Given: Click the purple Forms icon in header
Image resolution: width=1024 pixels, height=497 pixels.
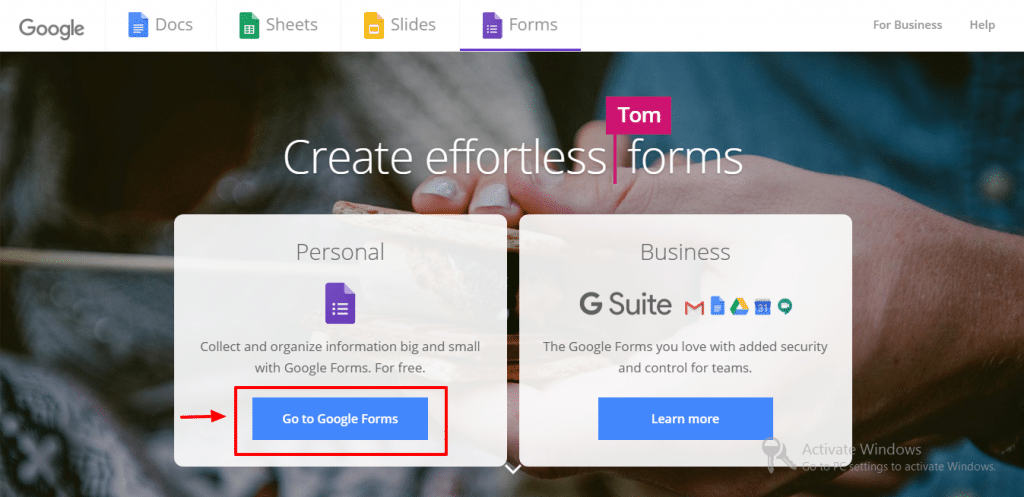Looking at the screenshot, I should (492, 25).
